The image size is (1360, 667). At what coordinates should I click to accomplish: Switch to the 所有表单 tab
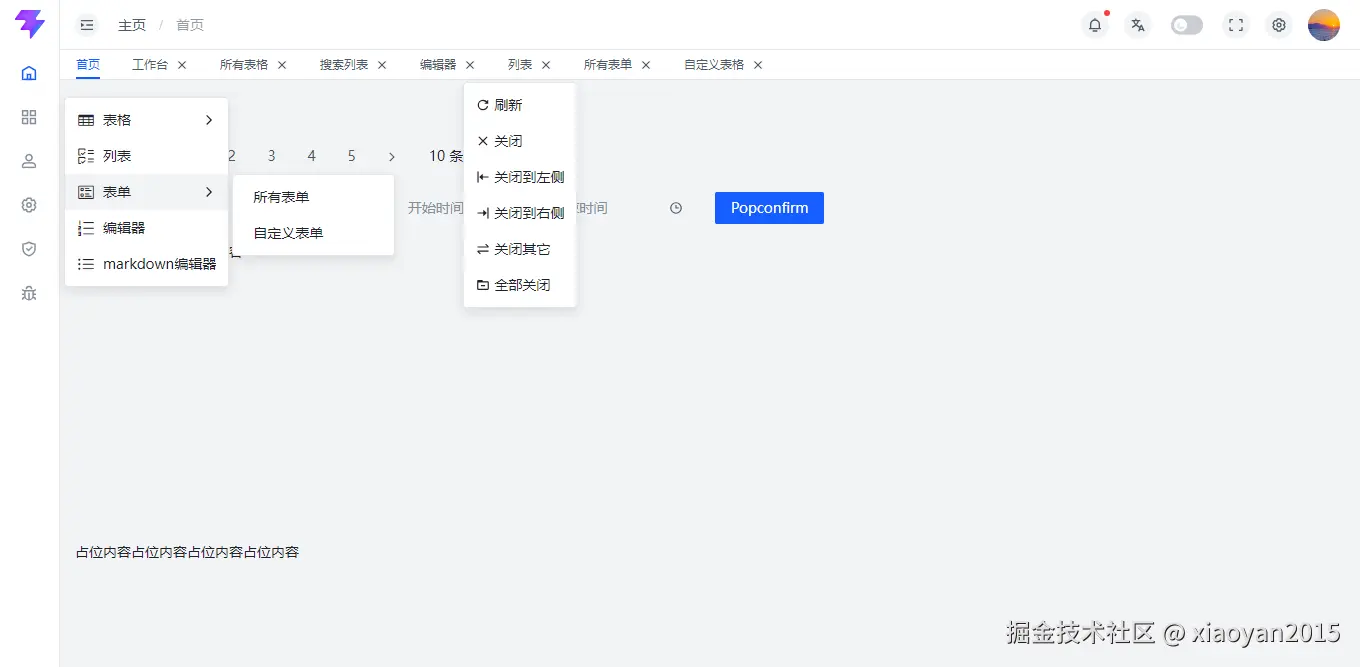pos(608,64)
